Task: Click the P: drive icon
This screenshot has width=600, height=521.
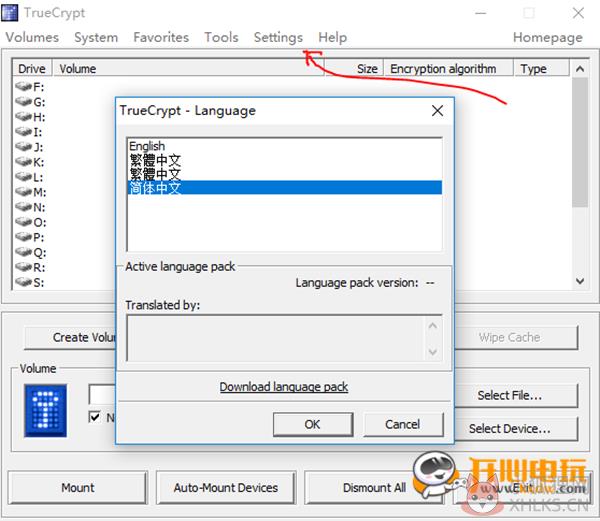Action: (x=24, y=237)
